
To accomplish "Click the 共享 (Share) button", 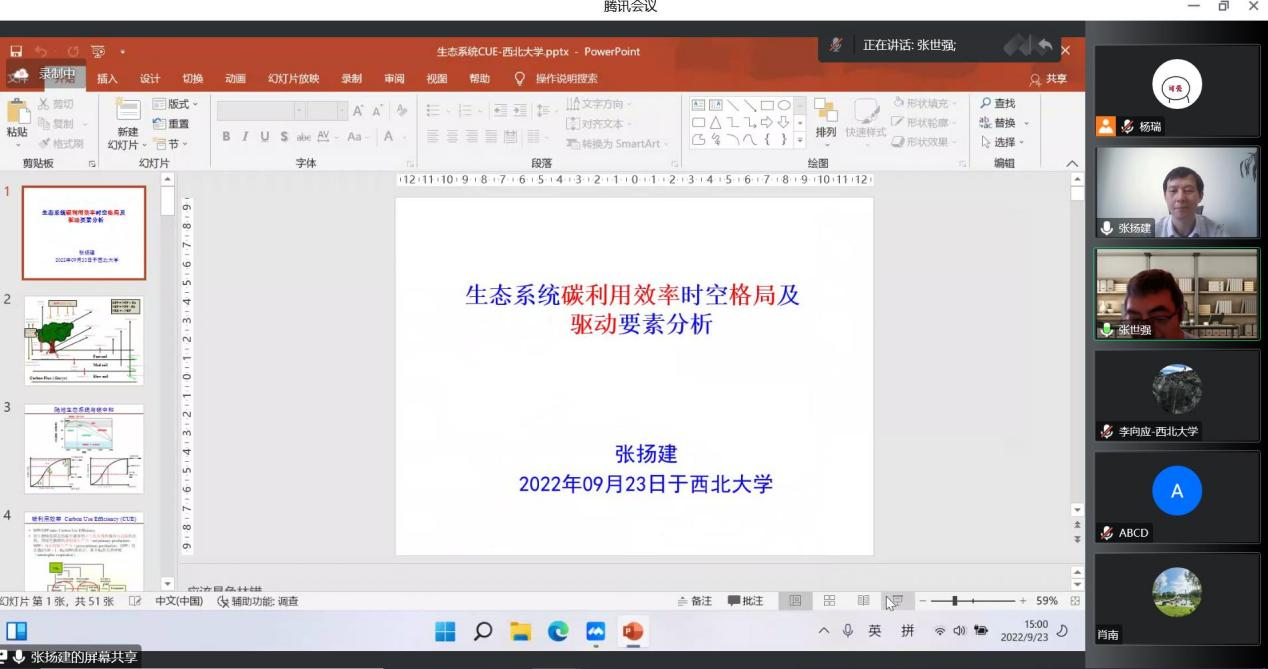I will 1048,79.
